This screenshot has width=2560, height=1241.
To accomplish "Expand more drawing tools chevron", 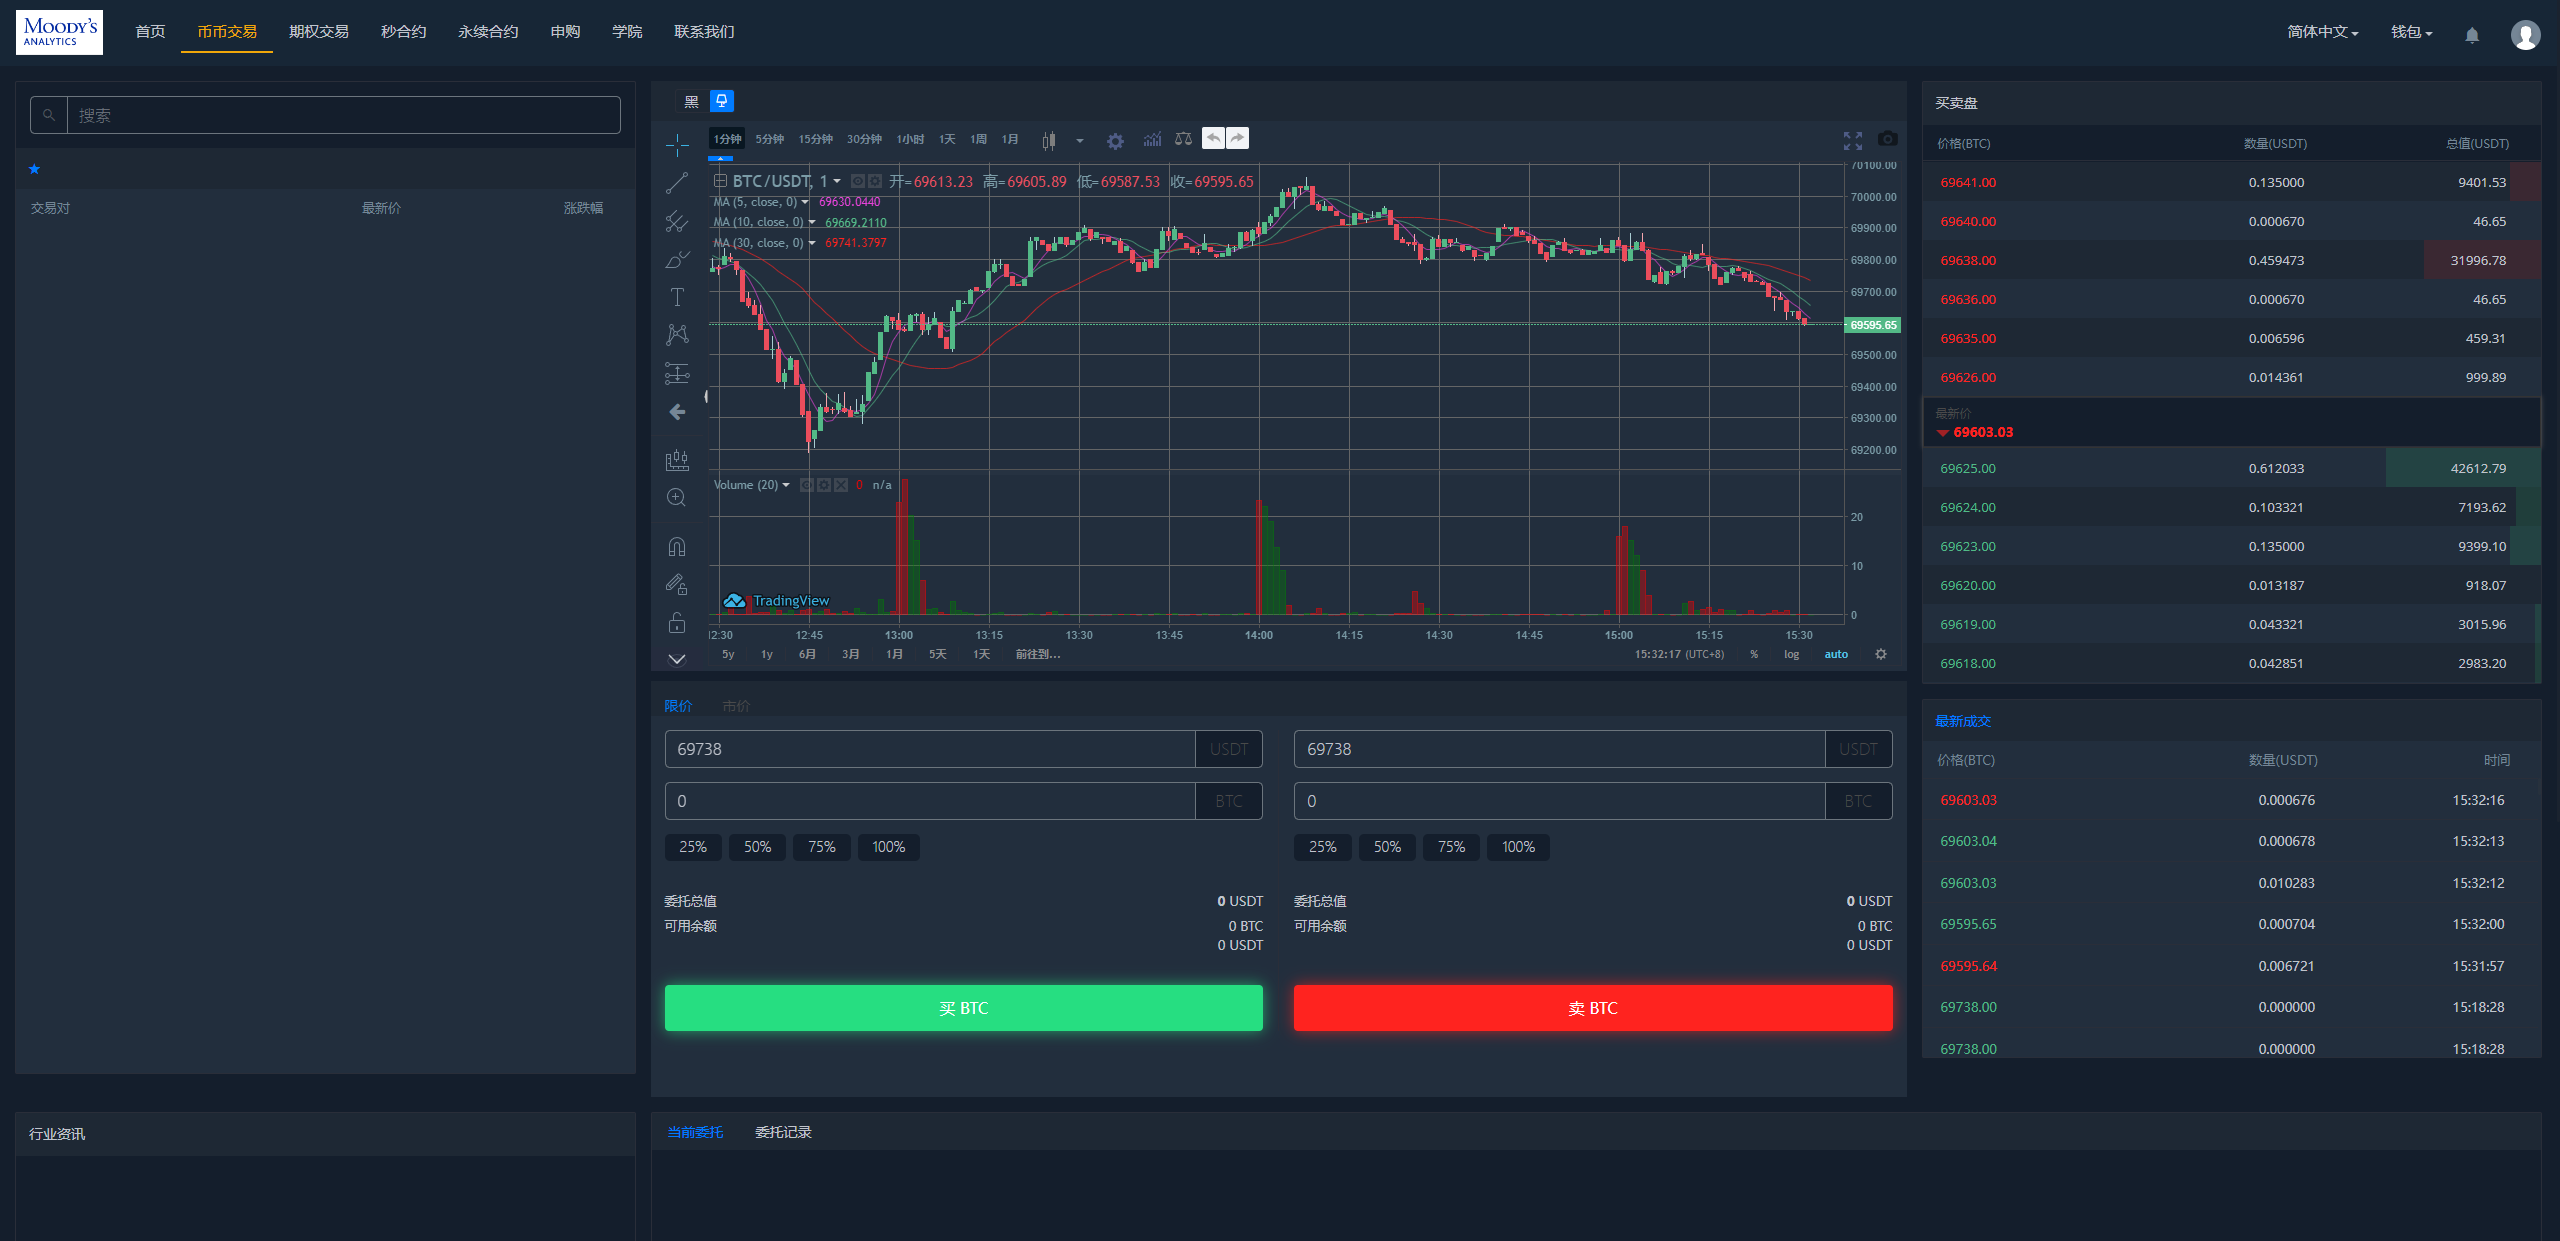I will 677,659.
